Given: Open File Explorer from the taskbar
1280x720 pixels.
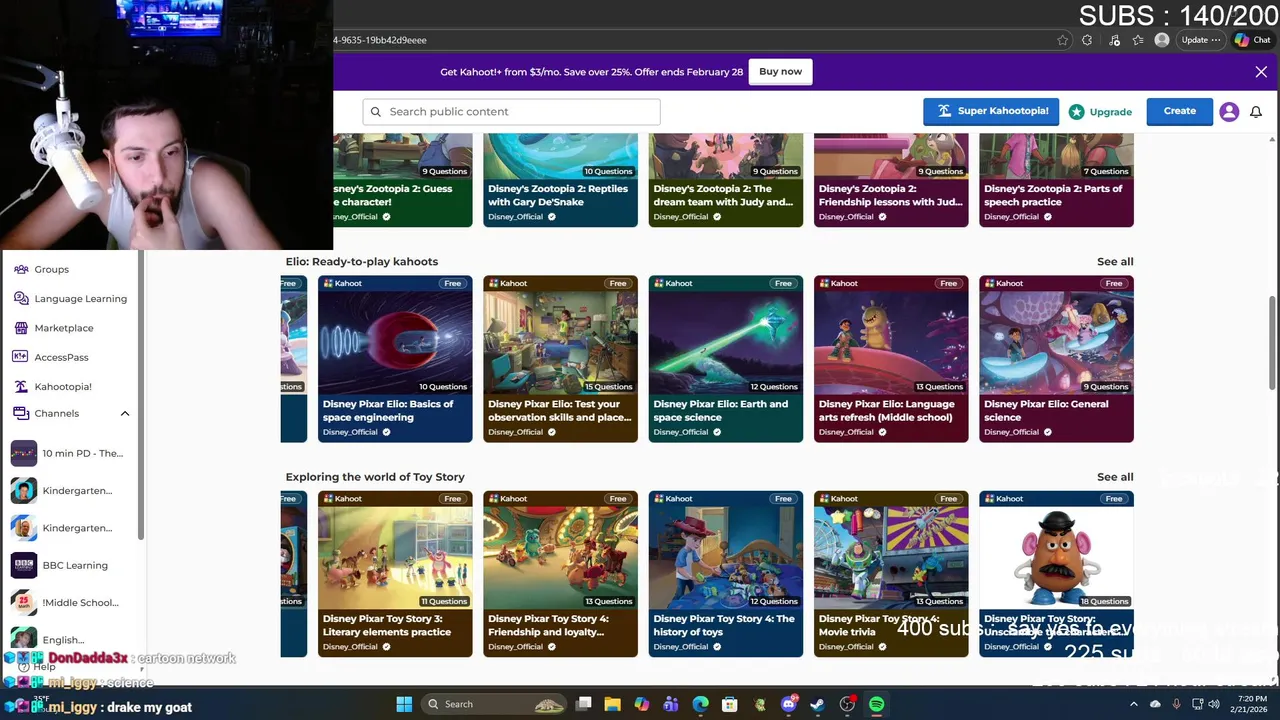Looking at the screenshot, I should pos(612,704).
